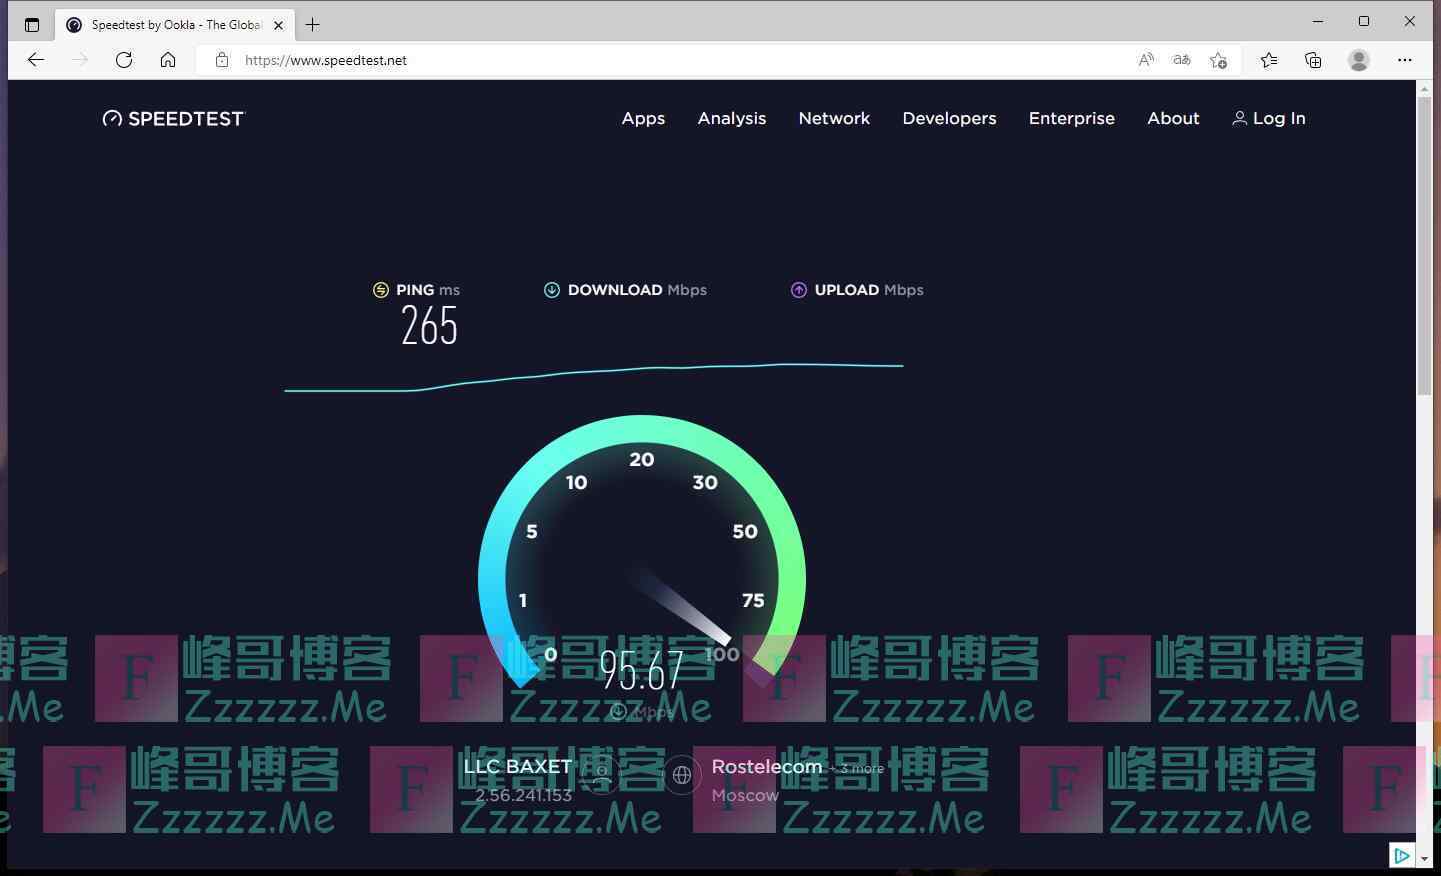Open the Analysis menu item

point(731,118)
